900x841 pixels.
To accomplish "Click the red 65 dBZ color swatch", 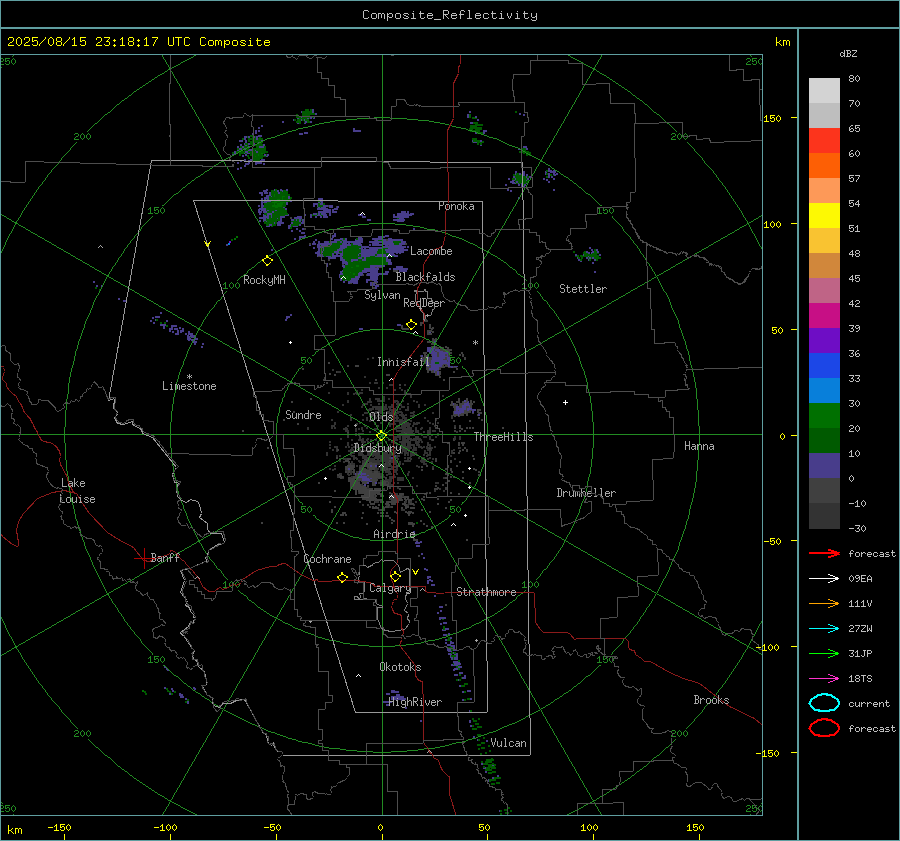I will click(824, 140).
